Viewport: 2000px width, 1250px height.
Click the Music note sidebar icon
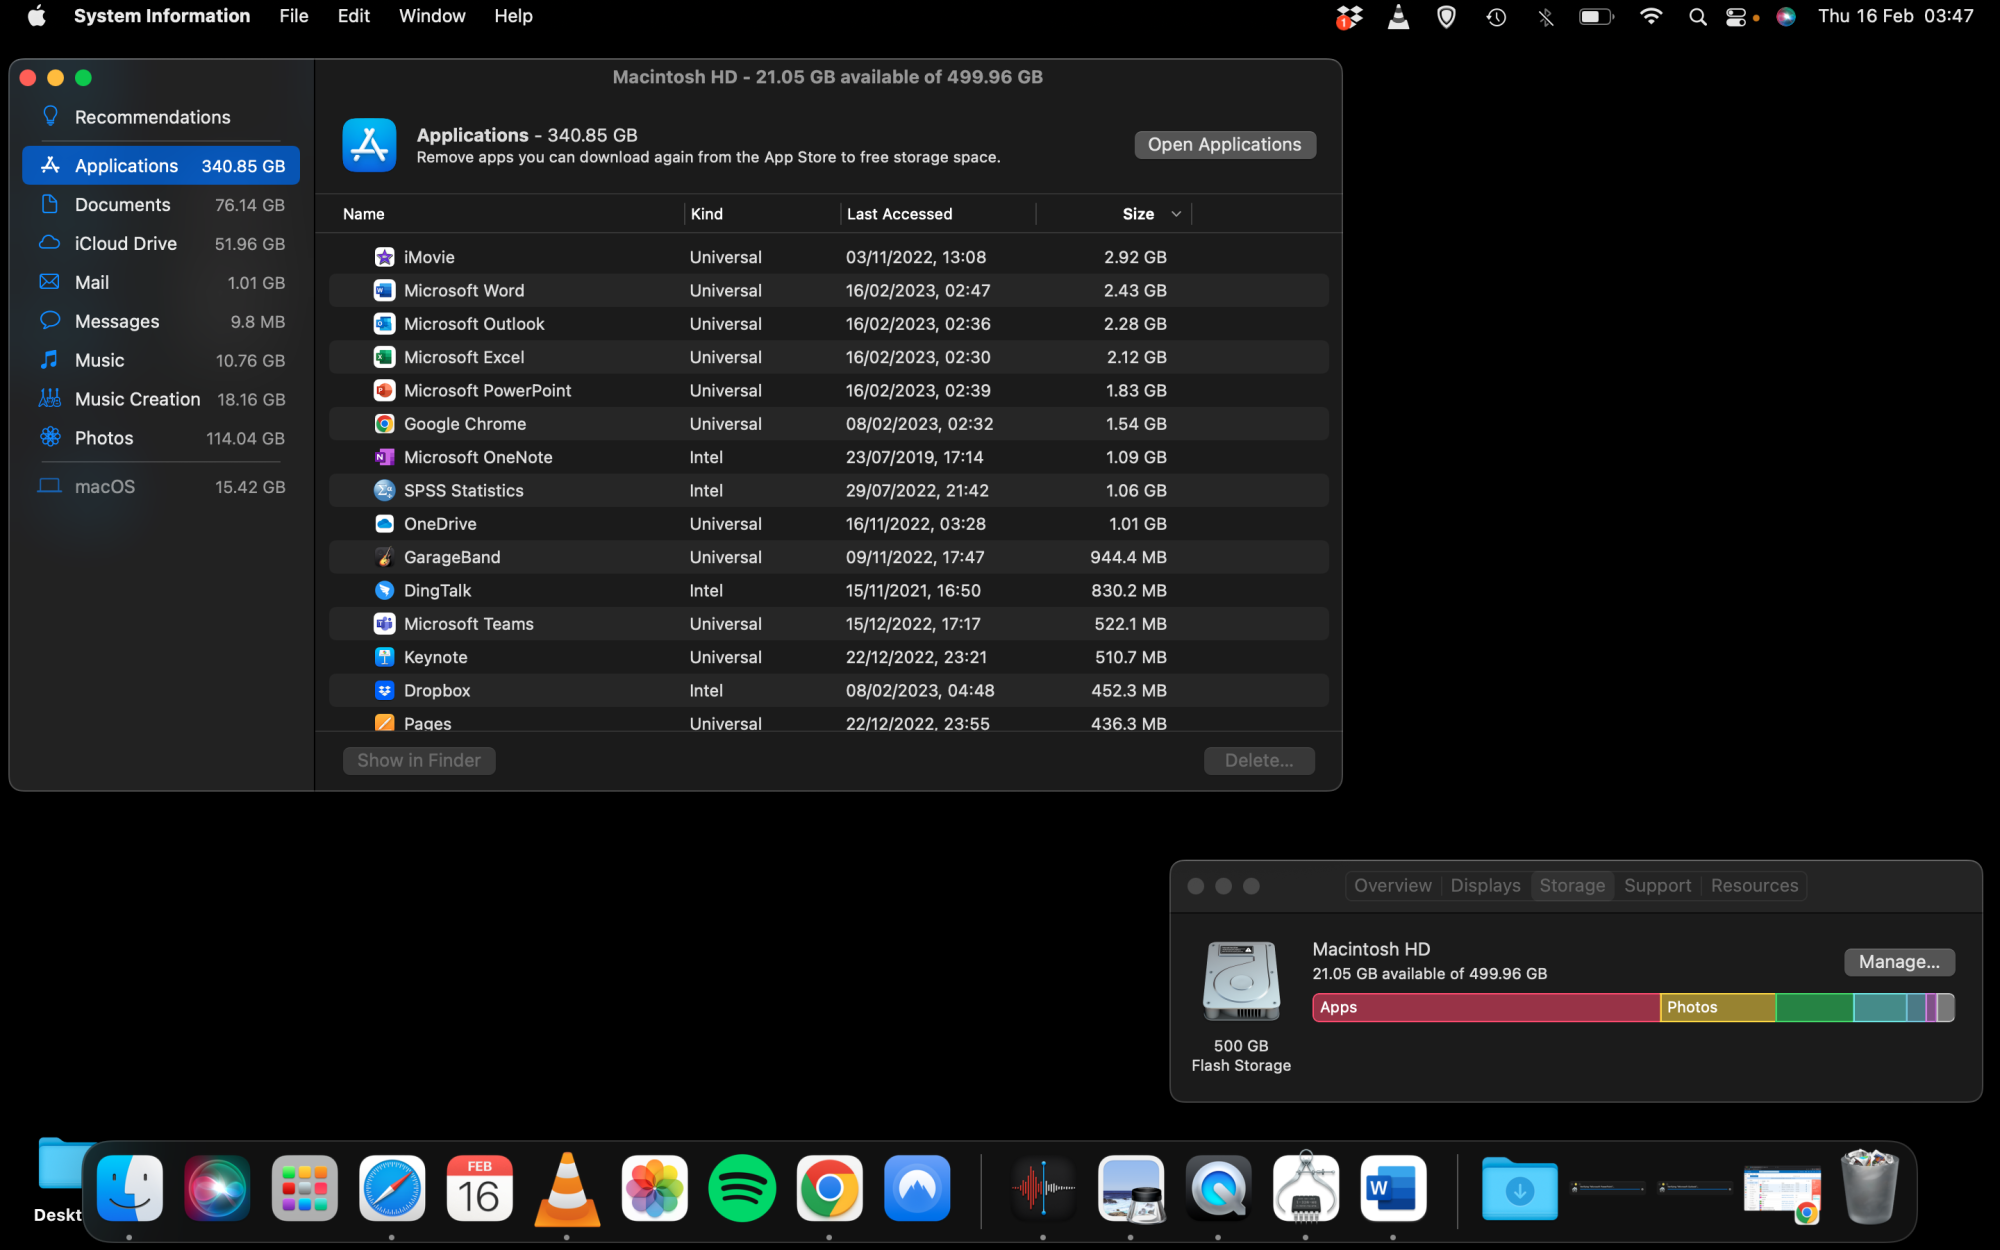[49, 360]
